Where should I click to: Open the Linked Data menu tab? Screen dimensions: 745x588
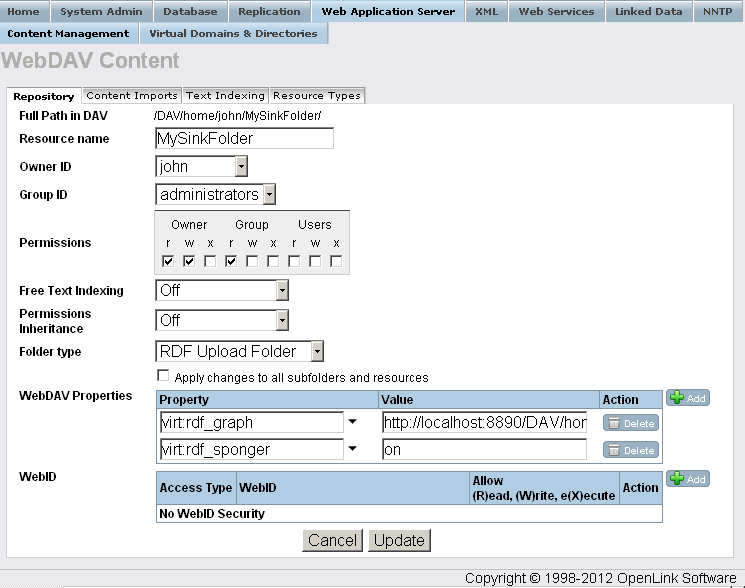tap(649, 12)
